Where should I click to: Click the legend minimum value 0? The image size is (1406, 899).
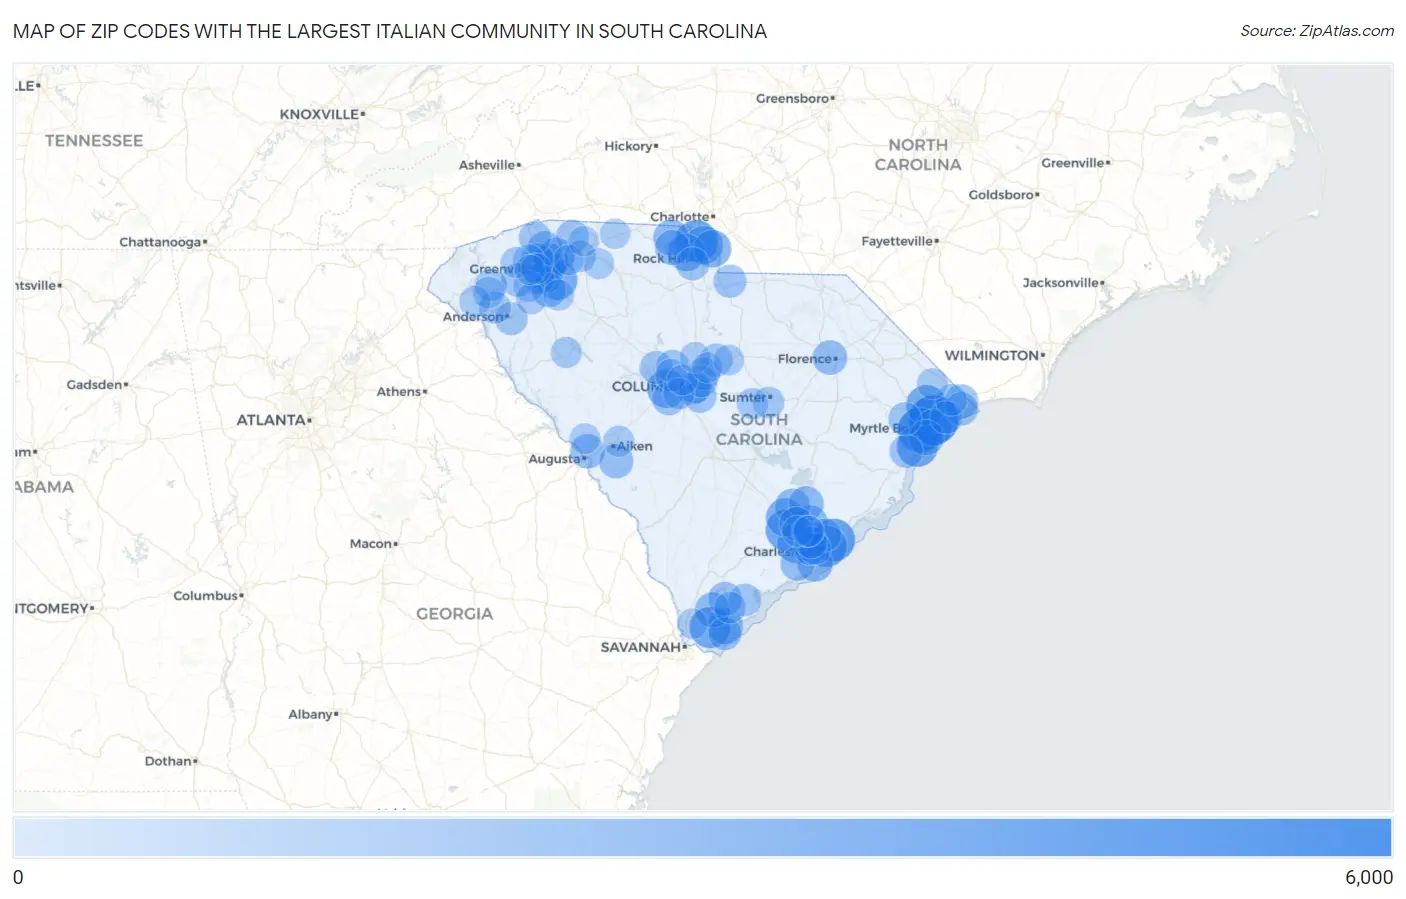point(18,877)
